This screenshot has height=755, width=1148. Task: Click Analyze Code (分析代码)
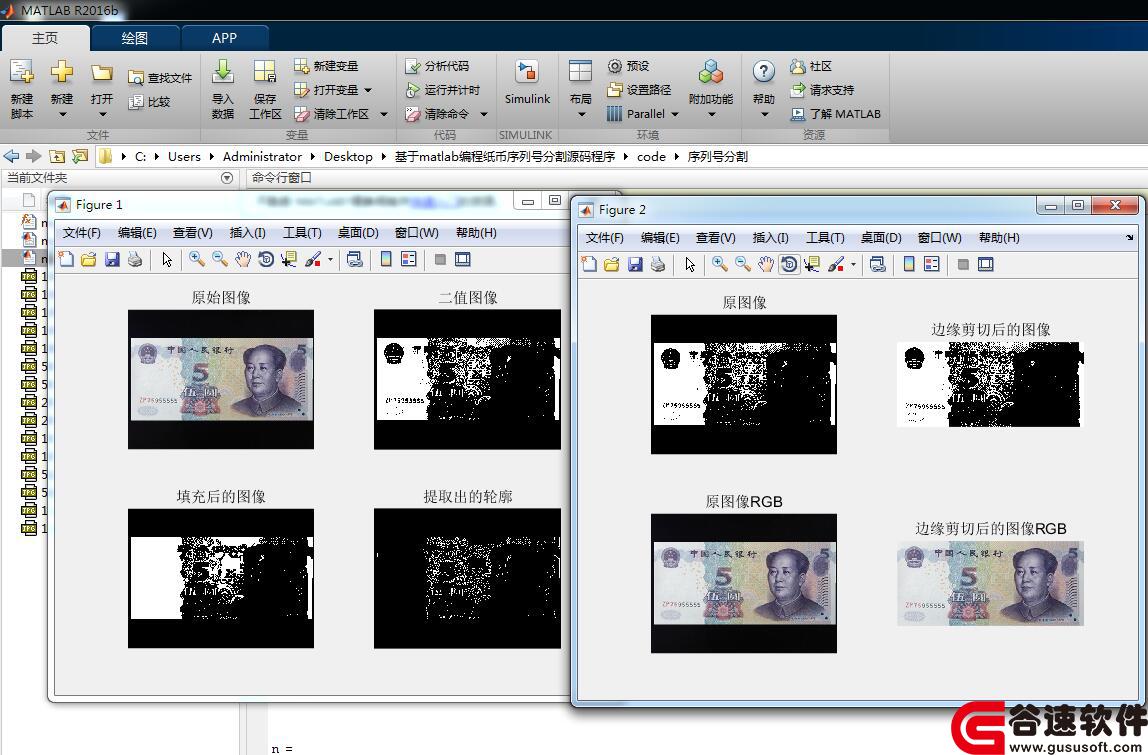437,66
